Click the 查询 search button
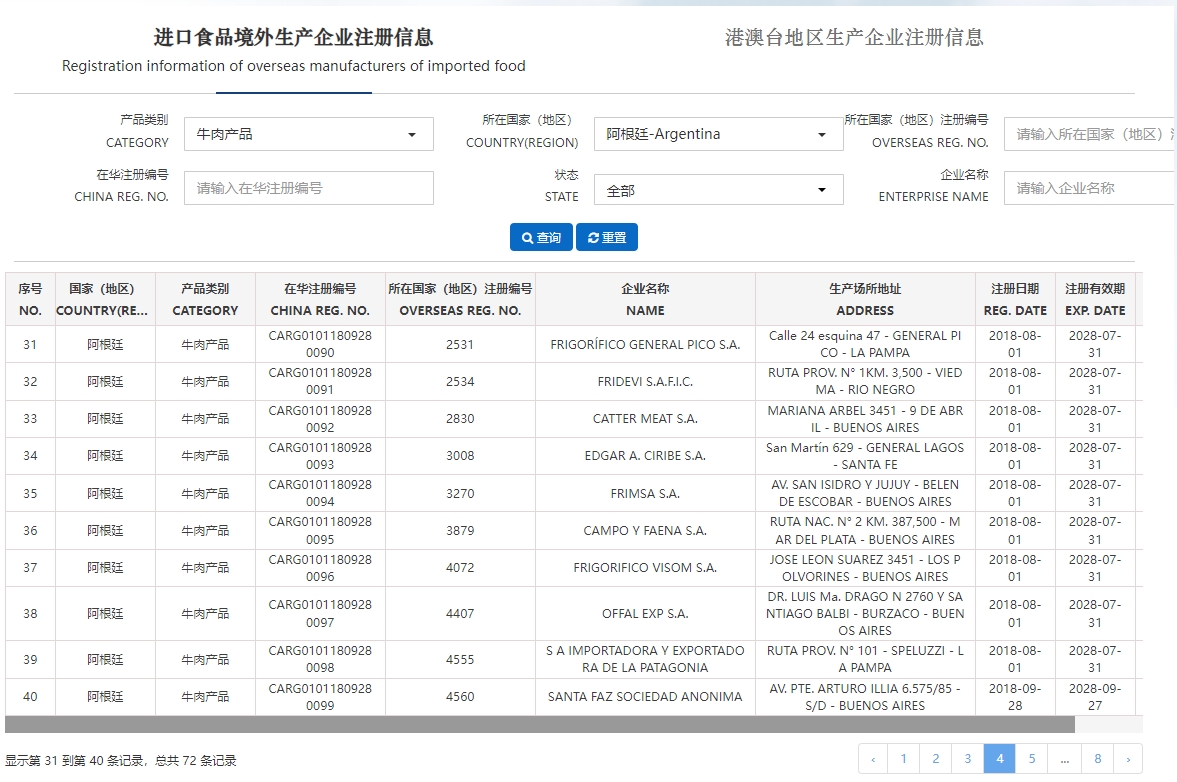The width and height of the screenshot is (1177, 782). click(x=541, y=237)
